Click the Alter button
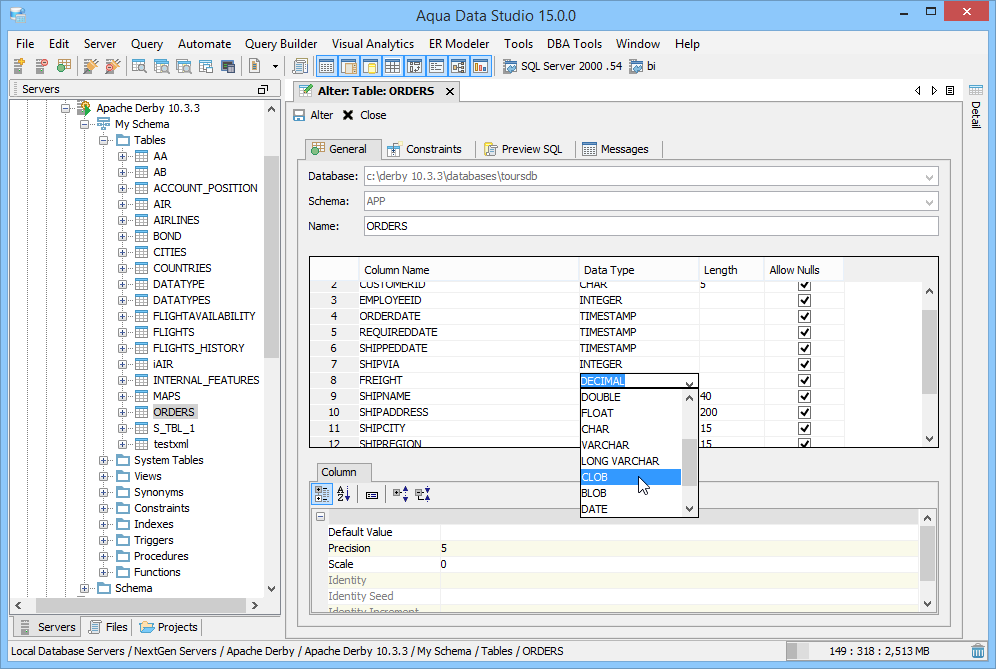996x669 pixels. [313, 115]
